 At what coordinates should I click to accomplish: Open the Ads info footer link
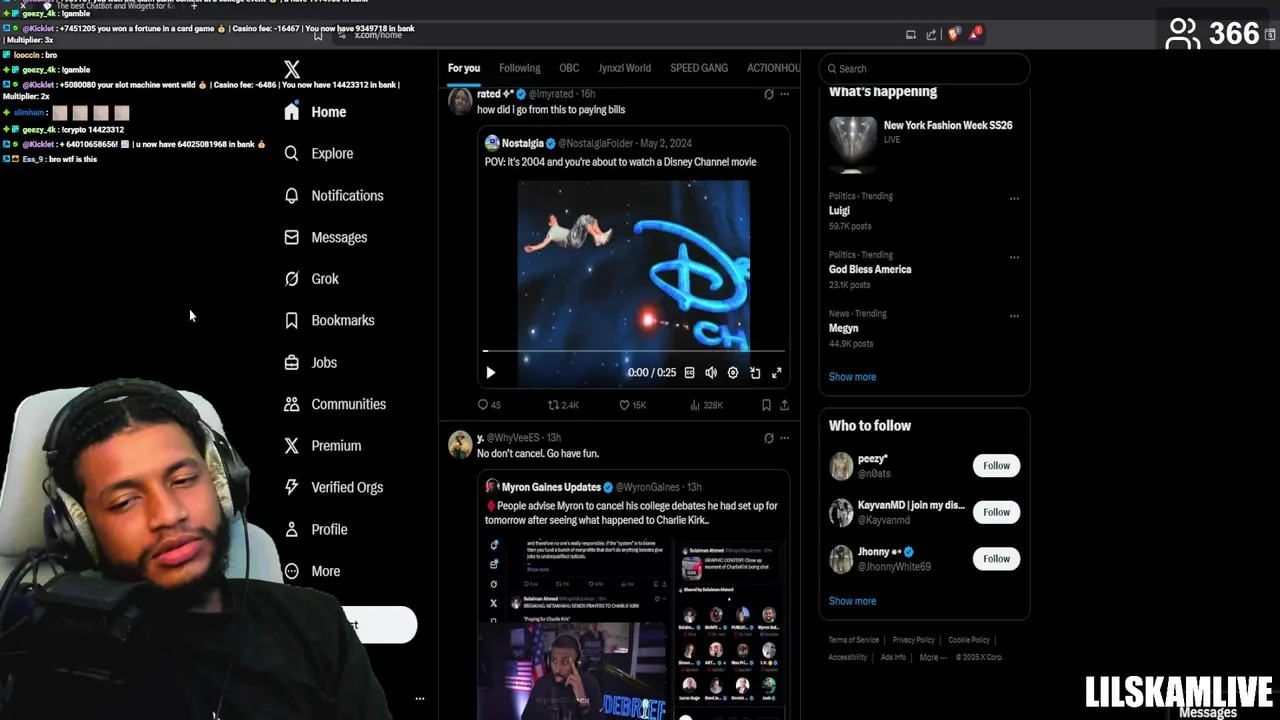[893, 657]
